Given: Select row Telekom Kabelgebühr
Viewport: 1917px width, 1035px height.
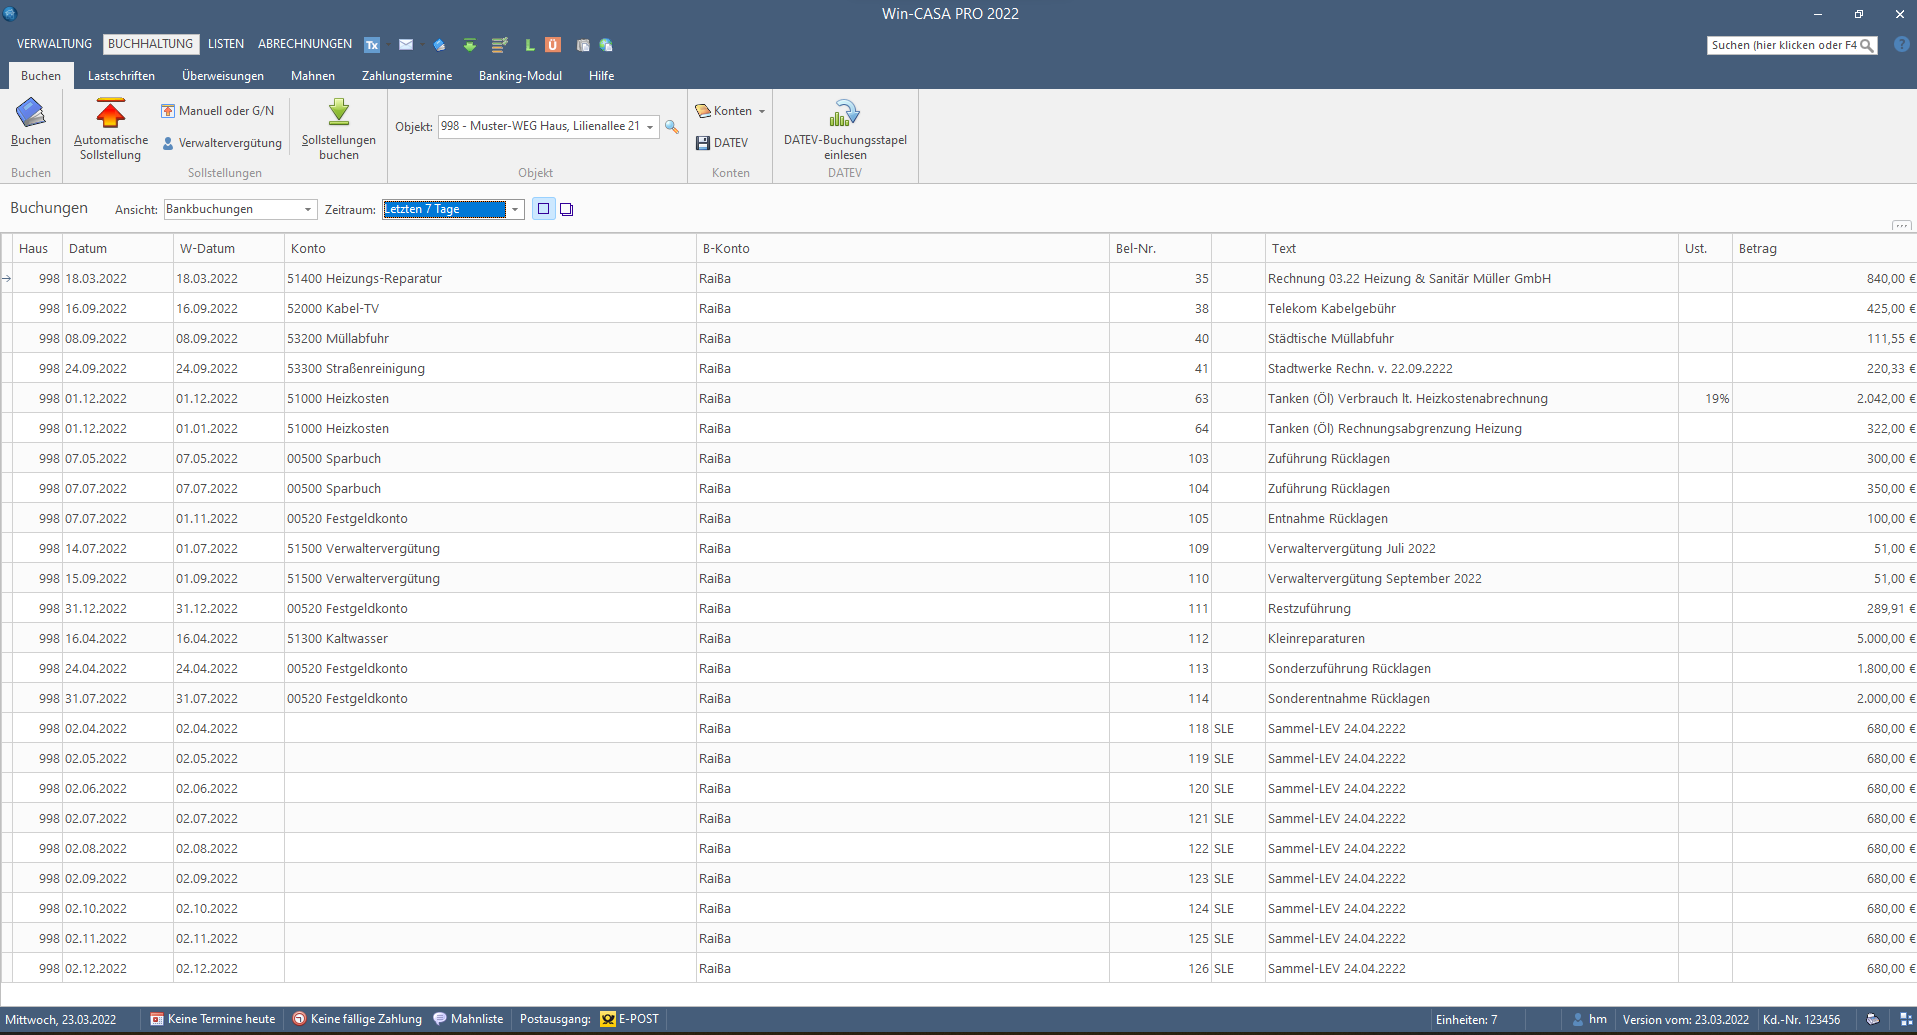Looking at the screenshot, I should click(958, 308).
